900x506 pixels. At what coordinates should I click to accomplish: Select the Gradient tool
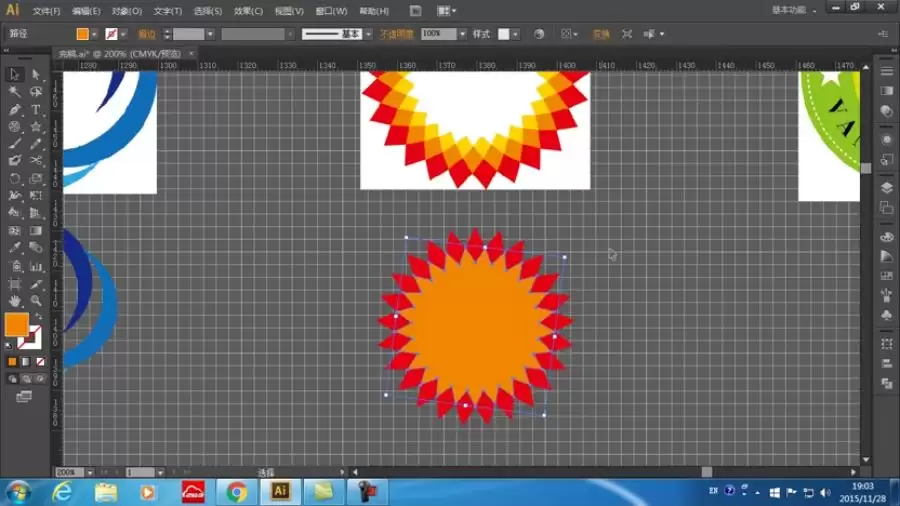coord(36,231)
